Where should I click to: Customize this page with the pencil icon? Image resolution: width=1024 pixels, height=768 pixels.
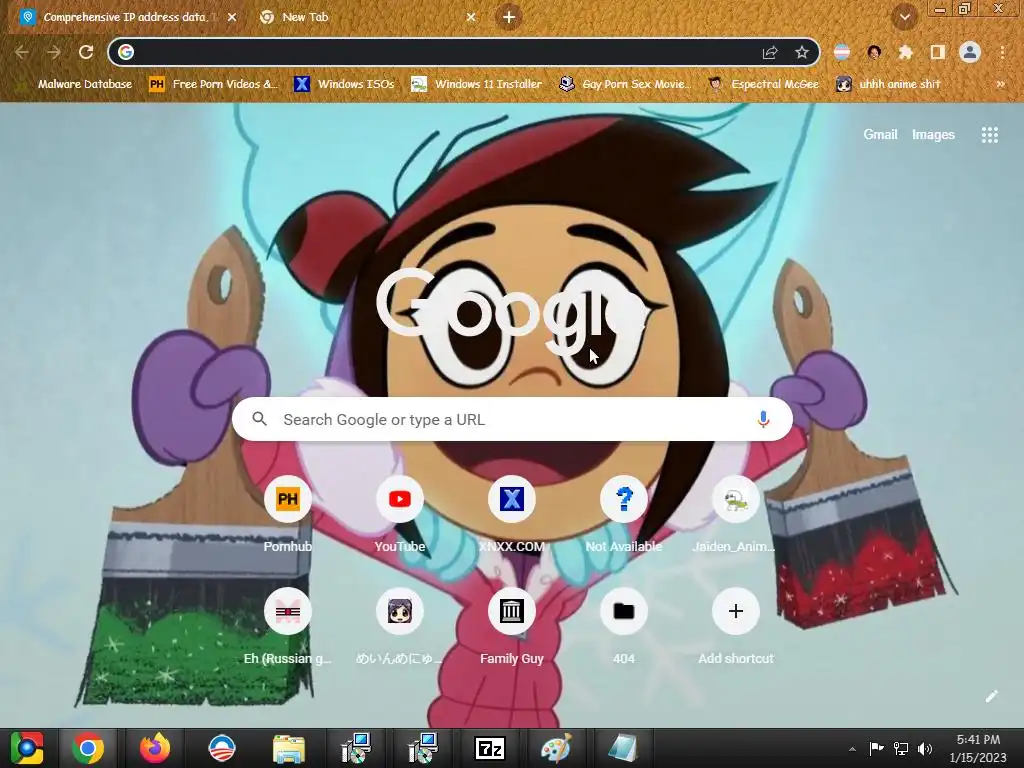(x=991, y=696)
